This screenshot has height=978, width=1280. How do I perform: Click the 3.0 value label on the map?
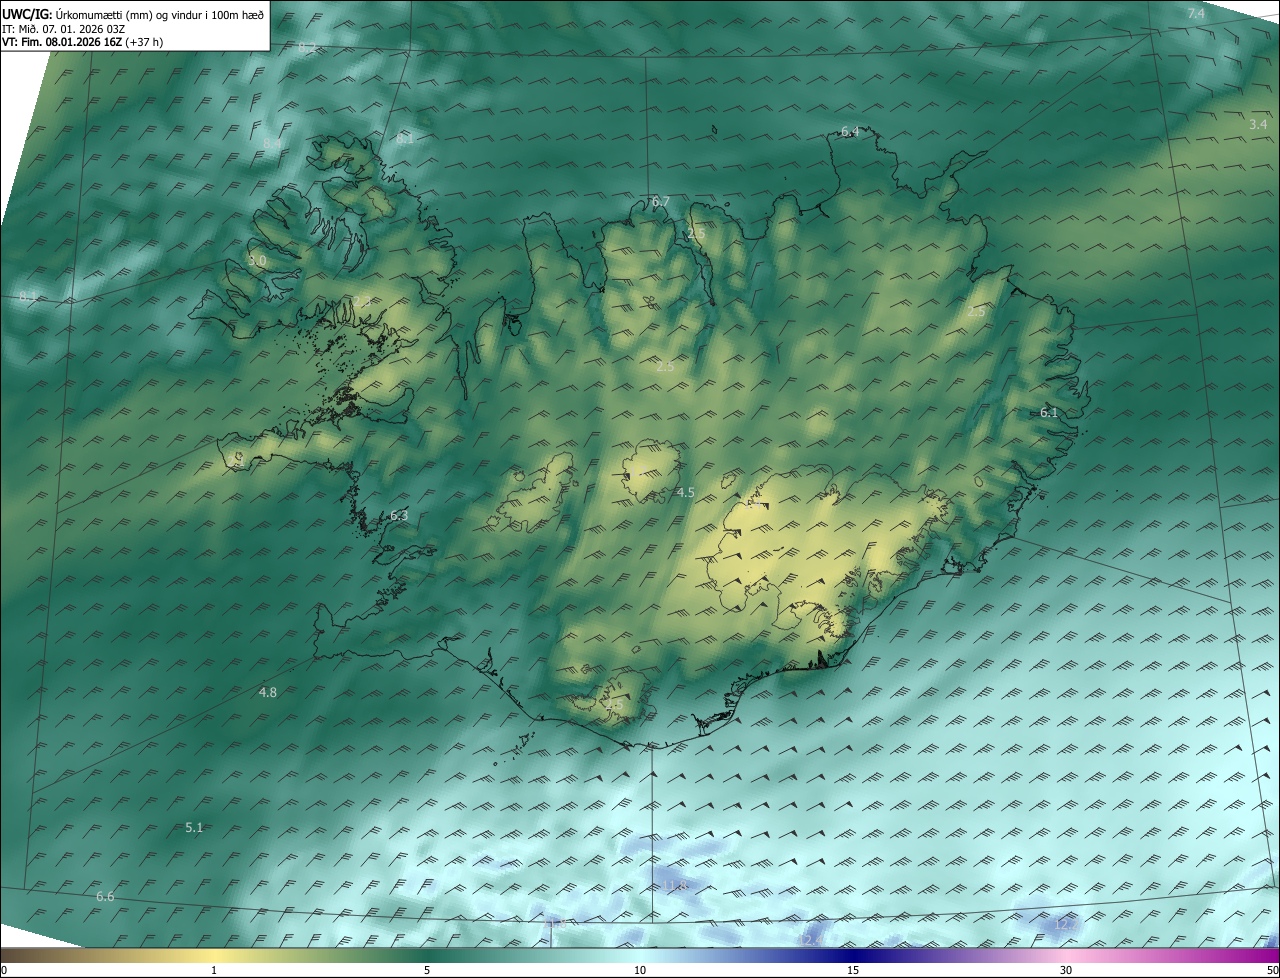(x=257, y=260)
